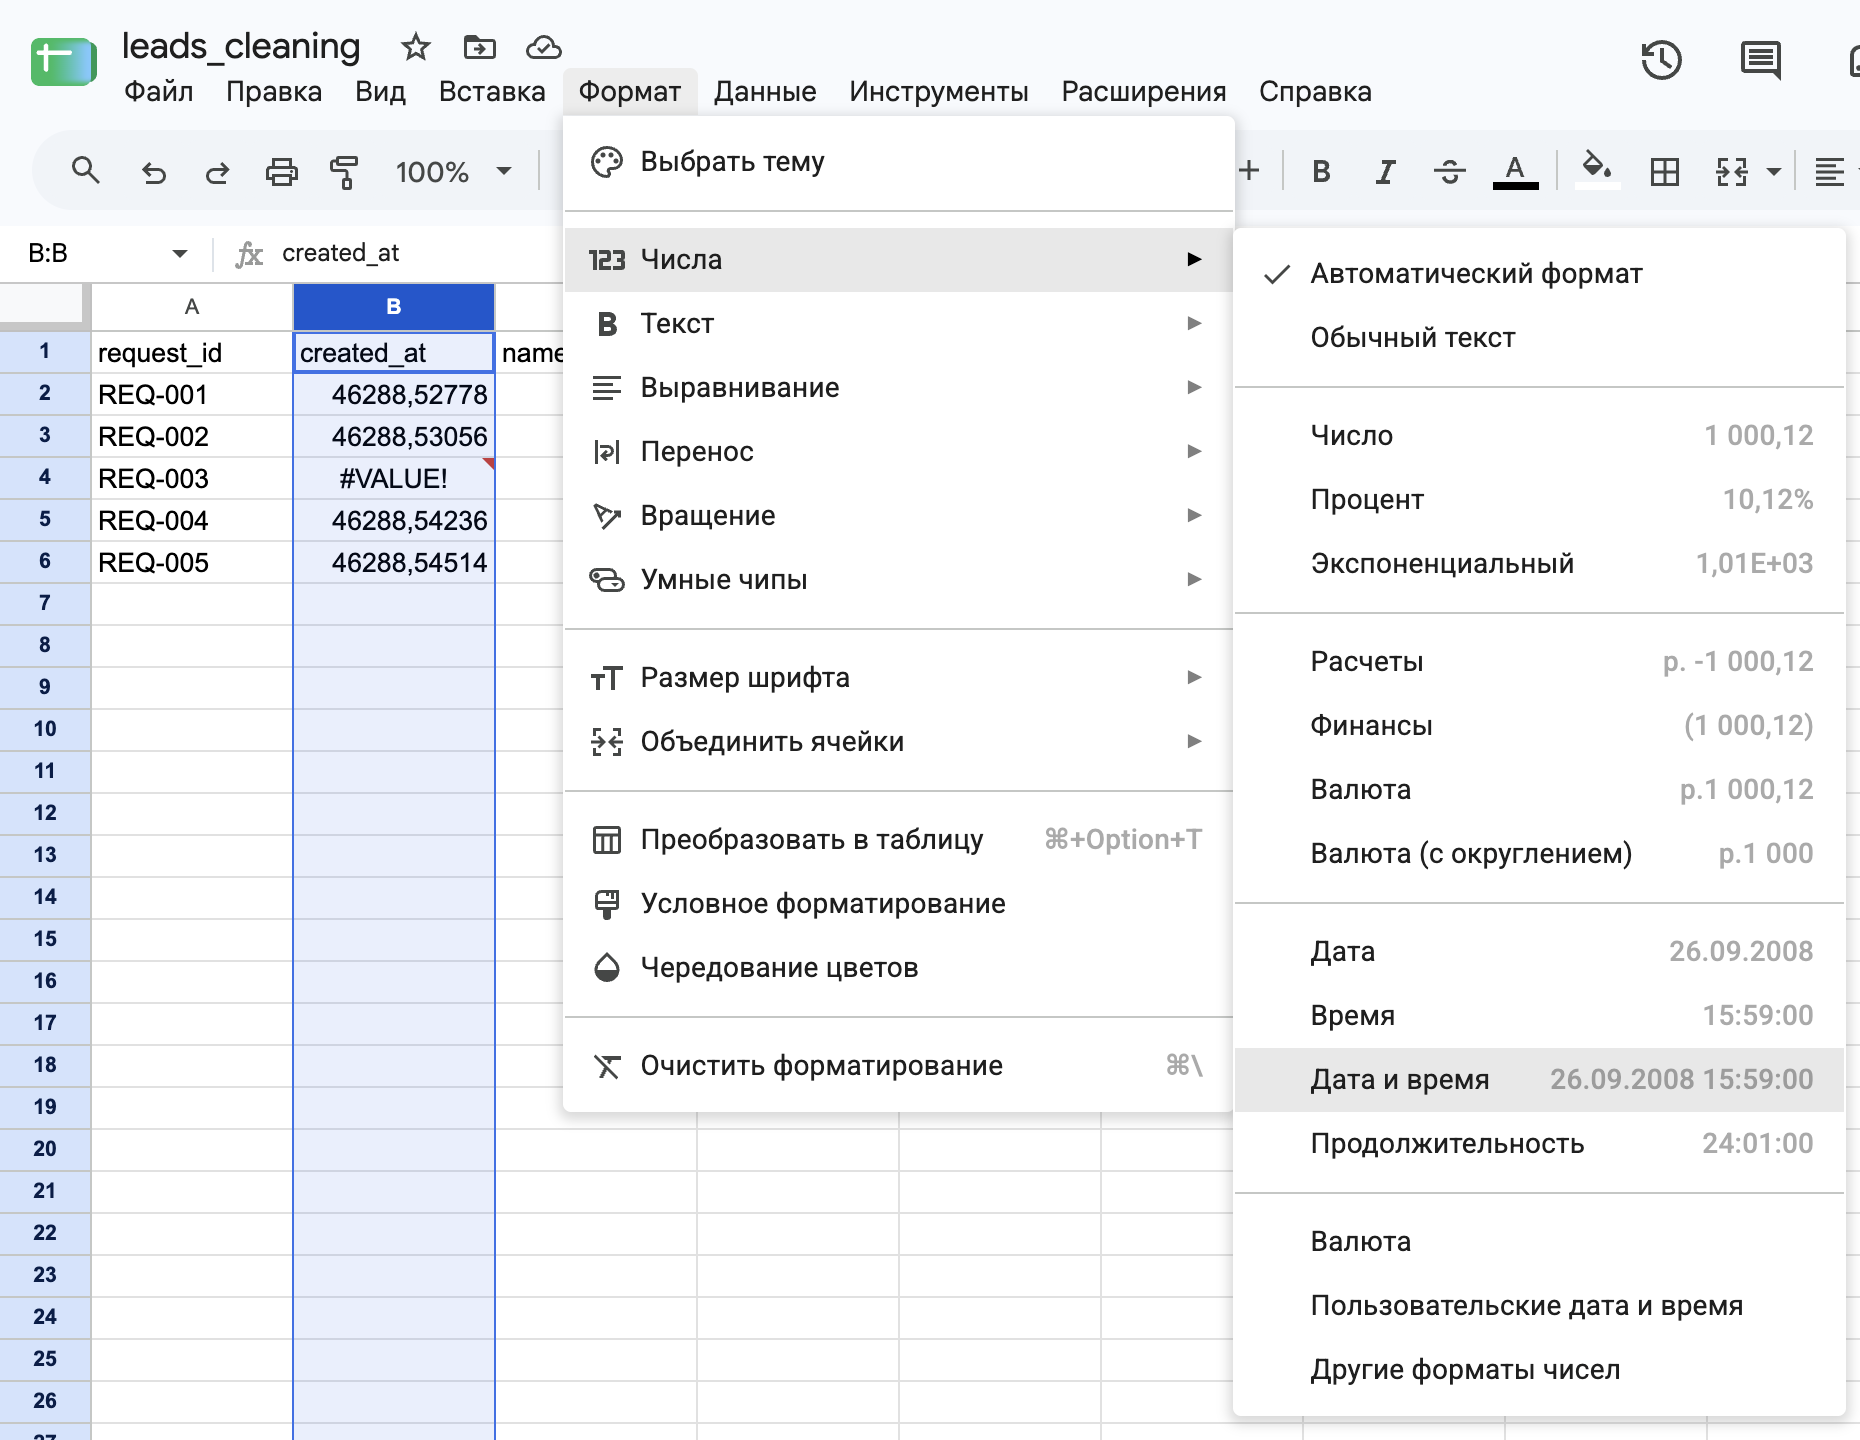1860x1440 pixels.
Task: Open the fill color bucket
Action: pos(1596,170)
